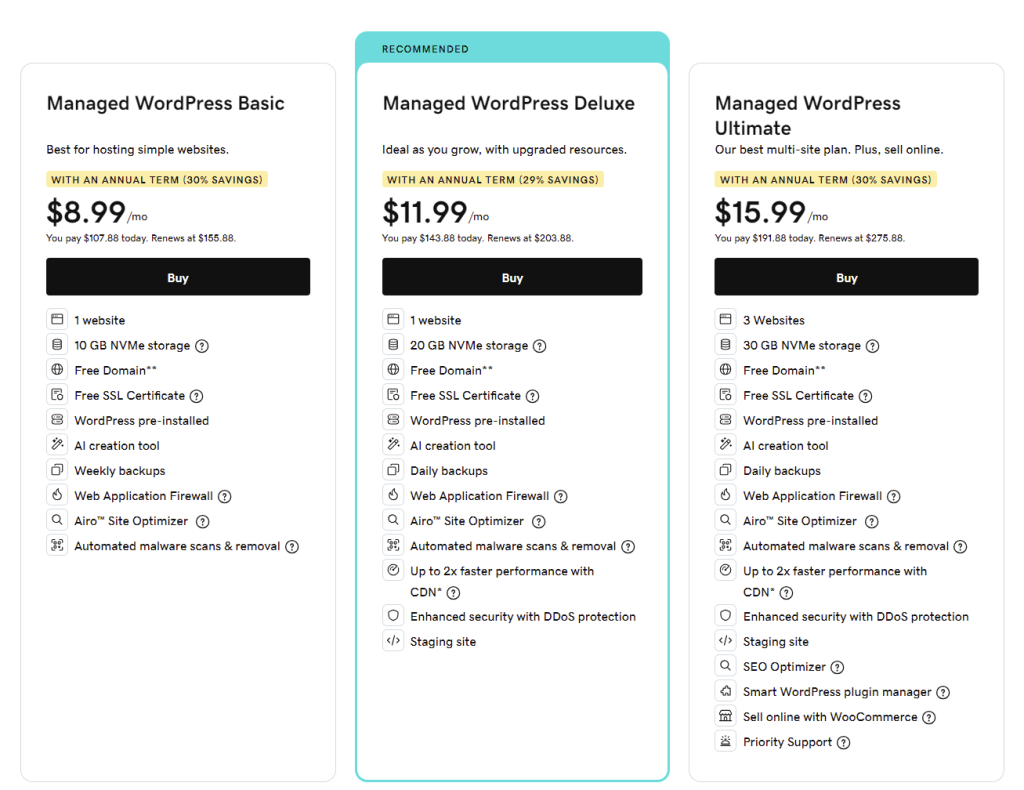
Task: Click help icon beside Smart WordPress plugin manager
Action: [943, 692]
